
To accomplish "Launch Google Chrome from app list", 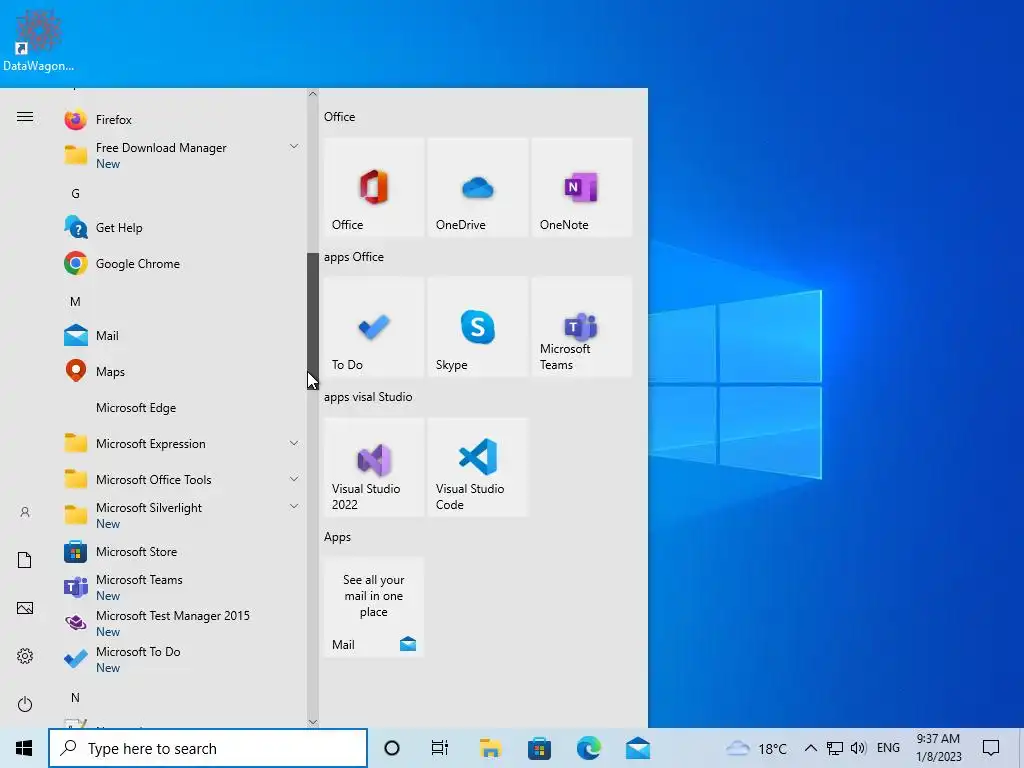I will point(181,264).
